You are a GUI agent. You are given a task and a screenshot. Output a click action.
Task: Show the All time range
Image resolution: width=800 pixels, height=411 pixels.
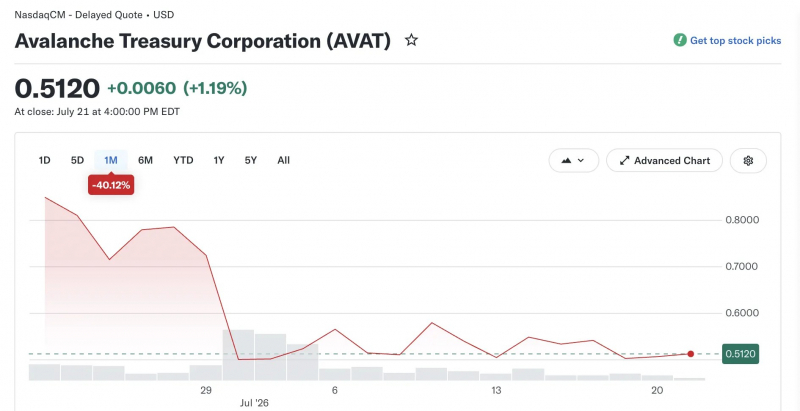[x=284, y=160]
